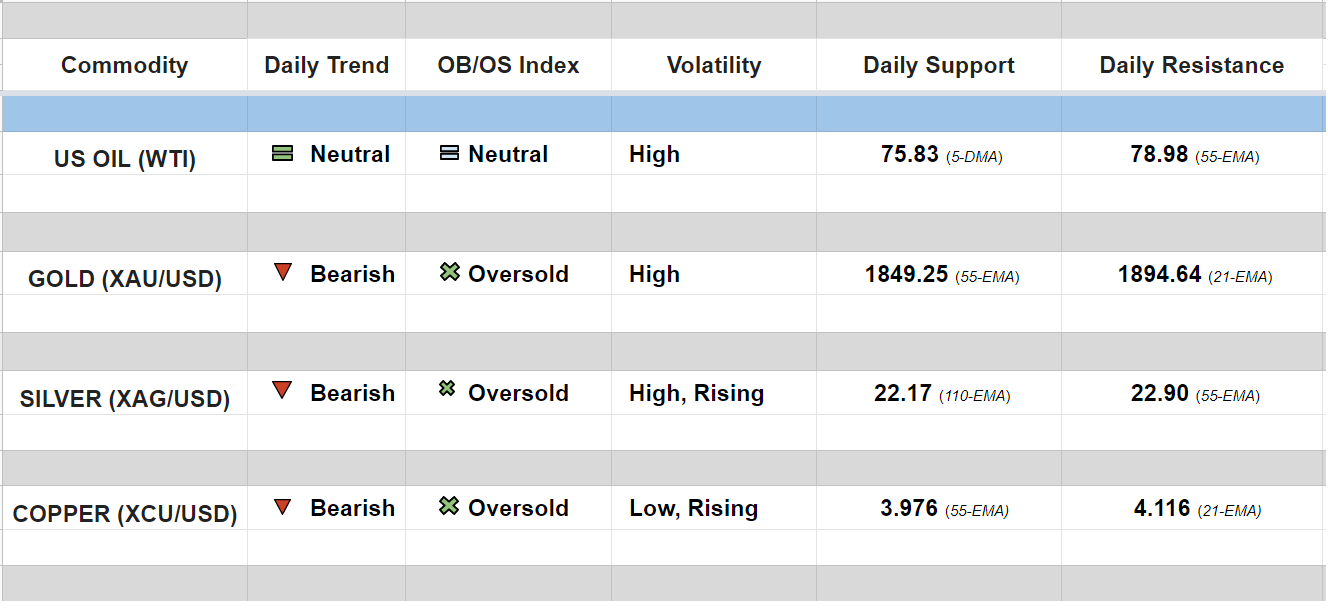Select the SILVER (XAG/USD) cell
The image size is (1328, 608).
124,399
